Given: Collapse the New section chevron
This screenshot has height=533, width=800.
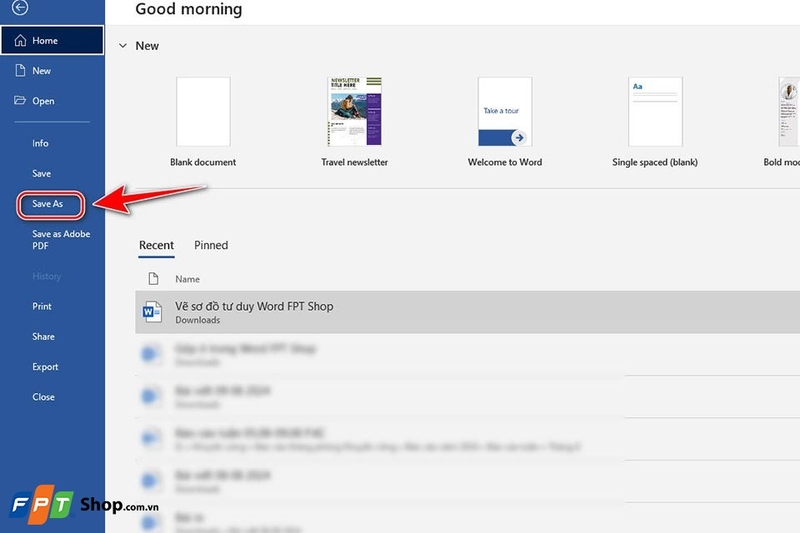Looking at the screenshot, I should pos(123,46).
